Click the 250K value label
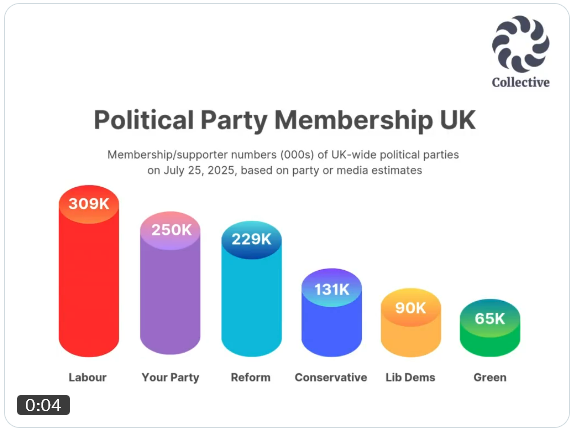Screen dimensions: 575x430 tap(171, 230)
